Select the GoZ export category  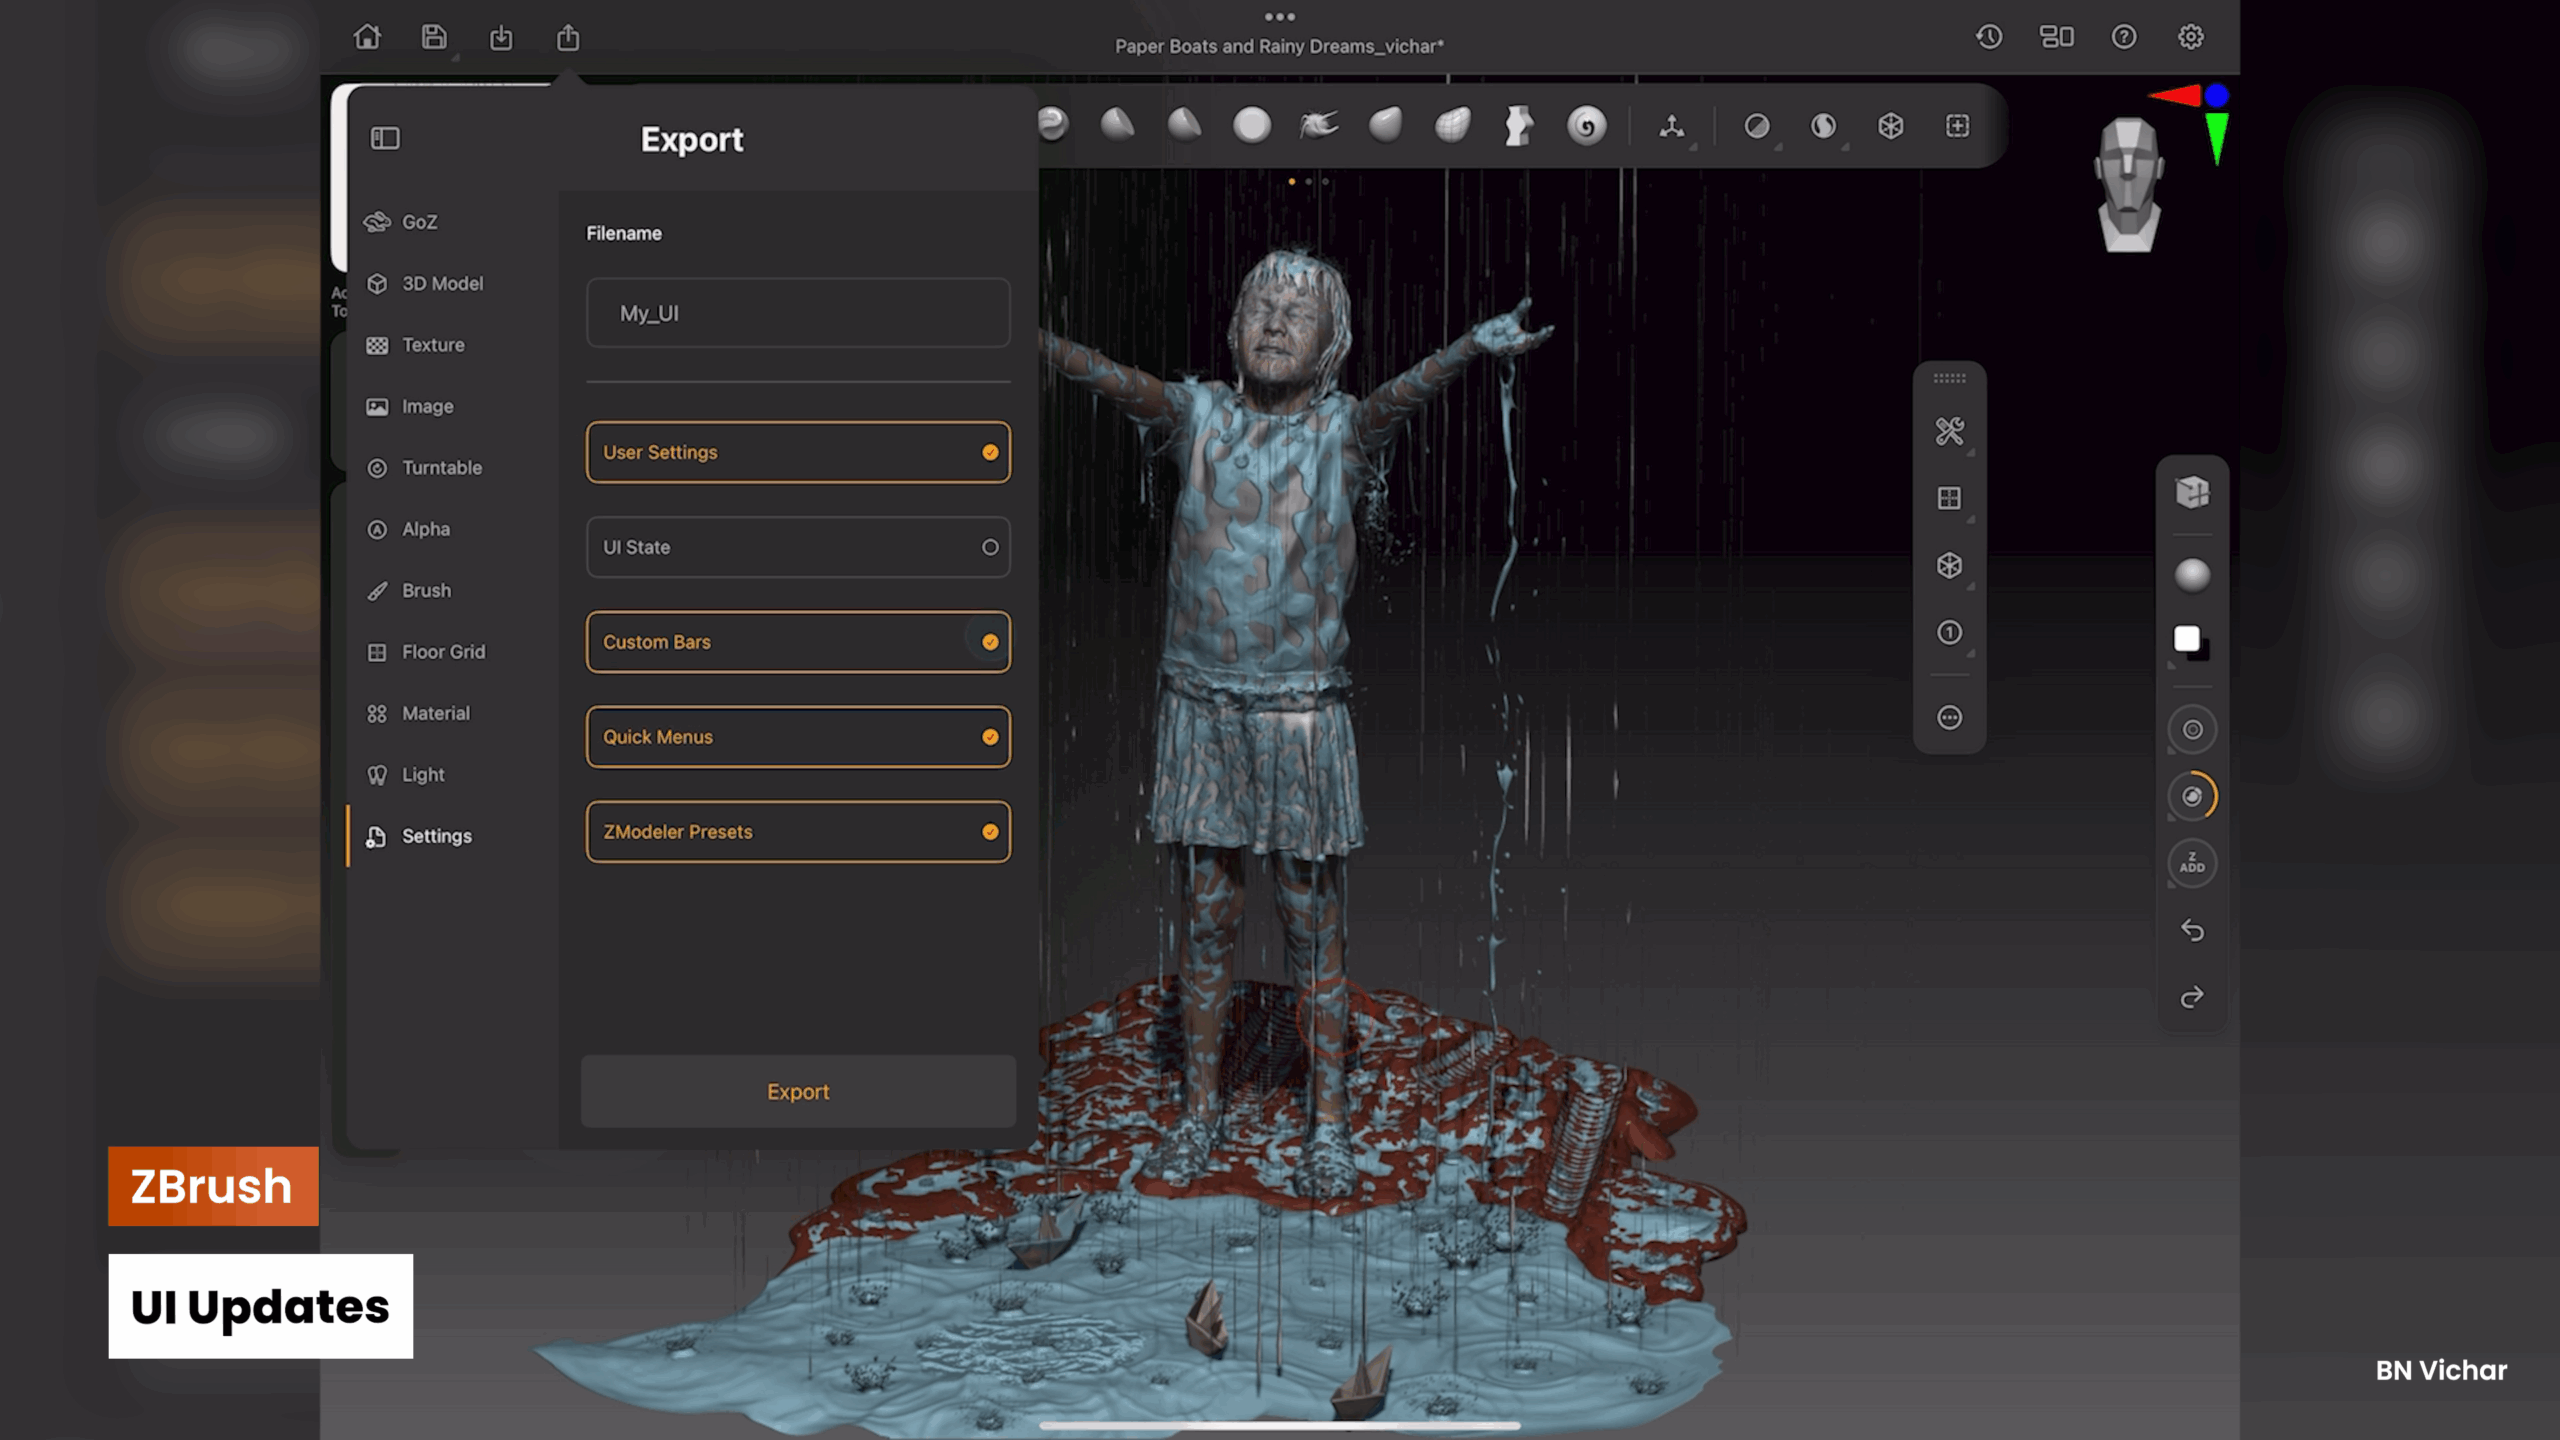tap(420, 222)
